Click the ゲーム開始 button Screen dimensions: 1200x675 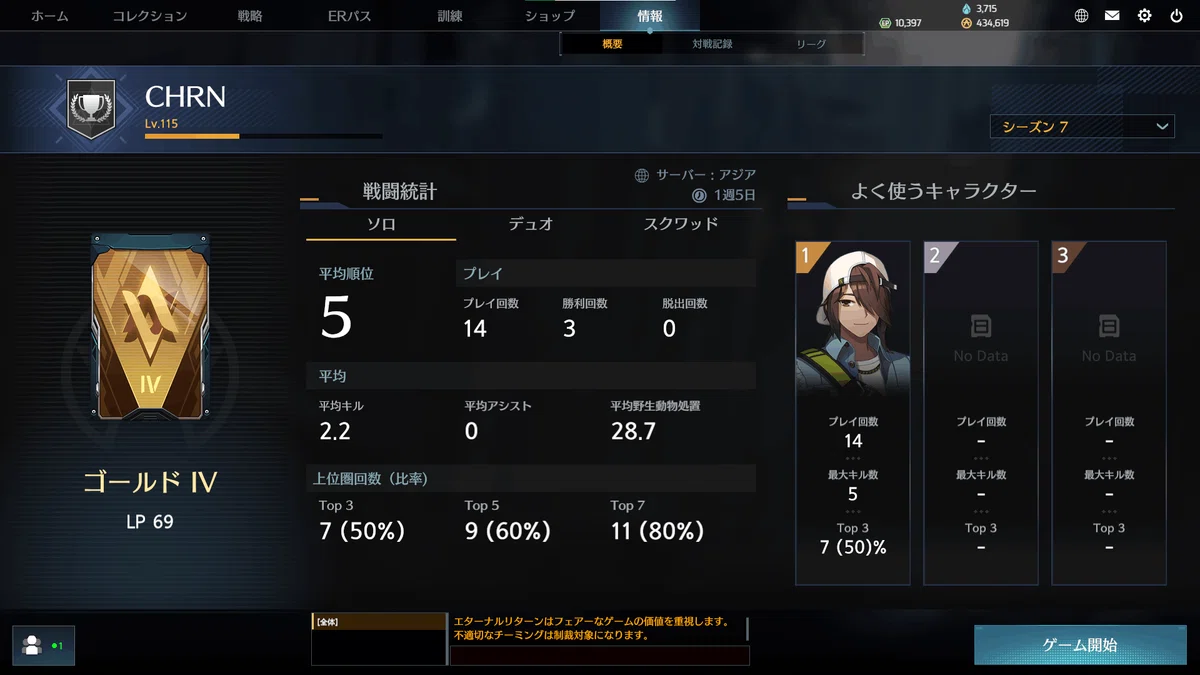1080,645
